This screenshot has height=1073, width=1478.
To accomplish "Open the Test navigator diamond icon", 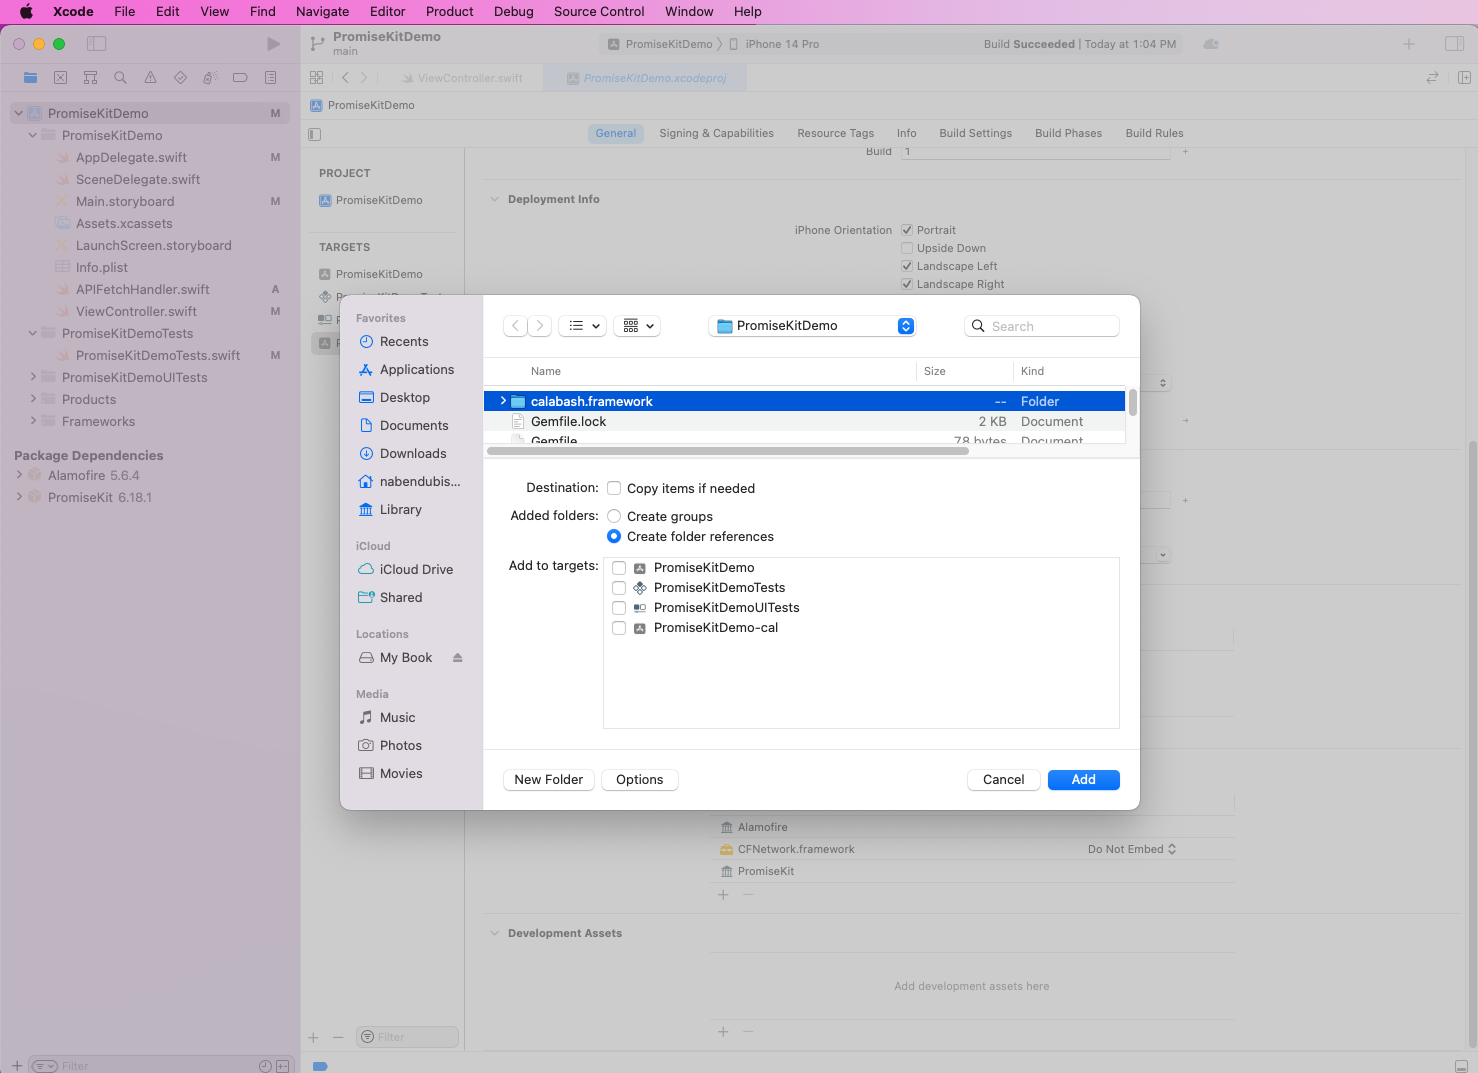I will [180, 77].
